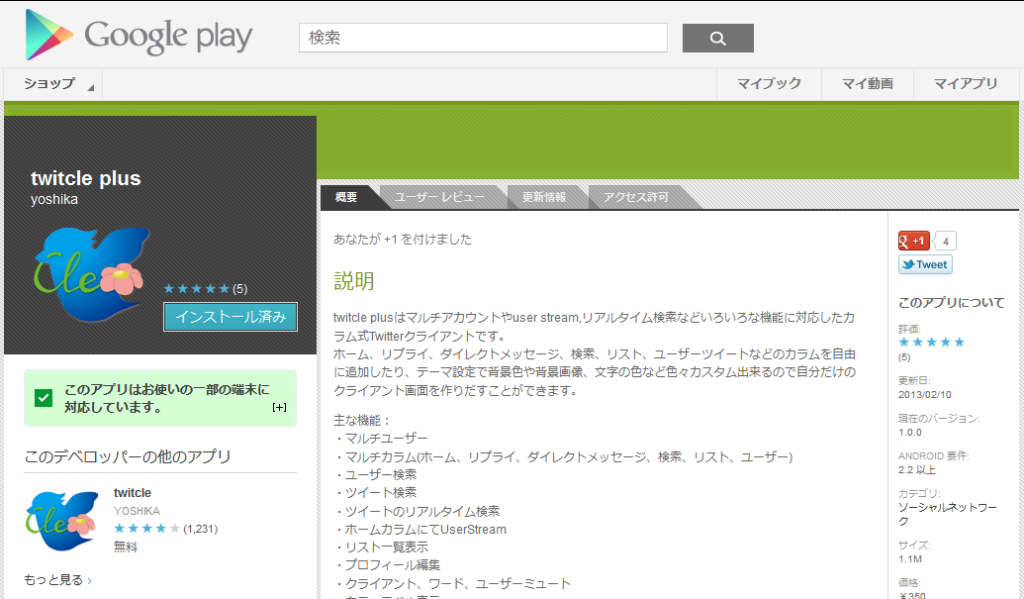Open マイアプリ from the top navigation
The image size is (1024, 599).
(x=965, y=84)
